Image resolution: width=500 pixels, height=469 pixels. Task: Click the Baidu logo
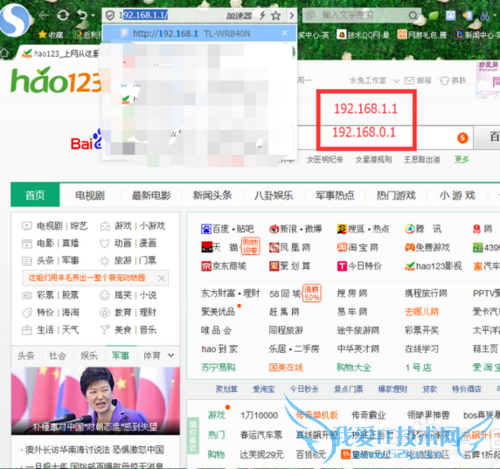coord(86,140)
